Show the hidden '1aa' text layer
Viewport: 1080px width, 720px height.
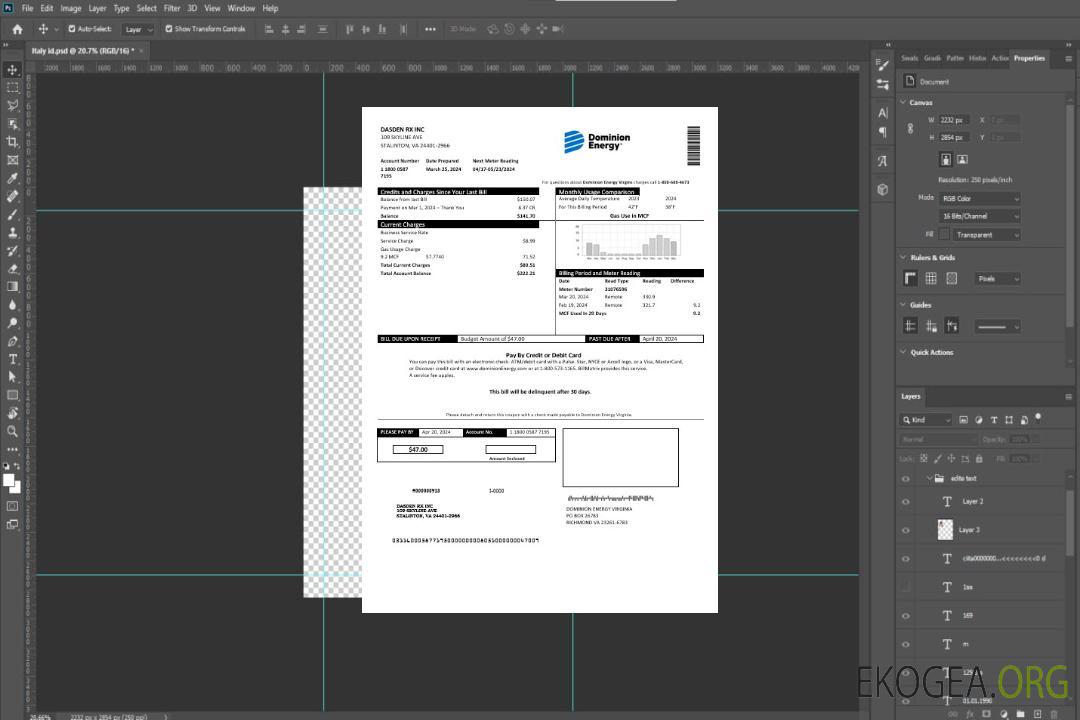click(x=906, y=587)
